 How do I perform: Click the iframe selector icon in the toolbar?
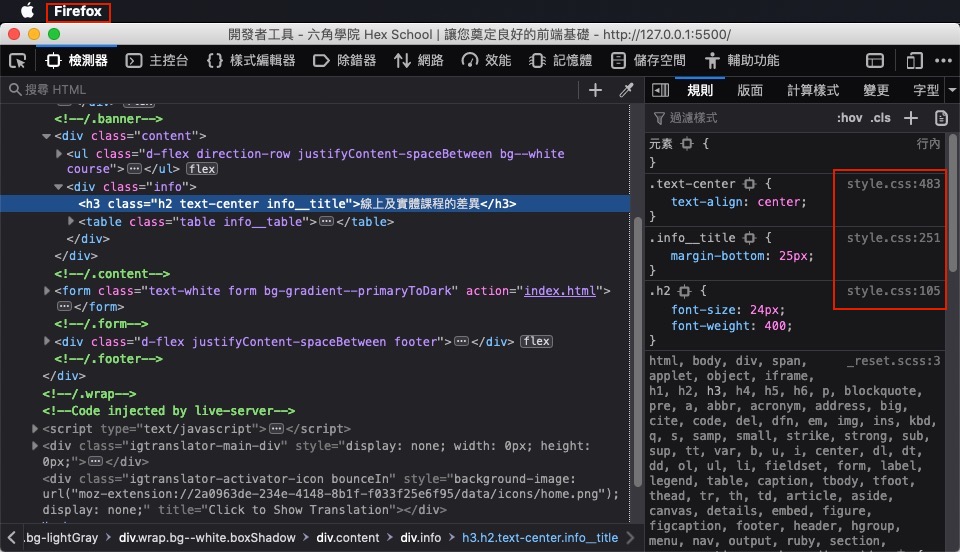pos(875,61)
